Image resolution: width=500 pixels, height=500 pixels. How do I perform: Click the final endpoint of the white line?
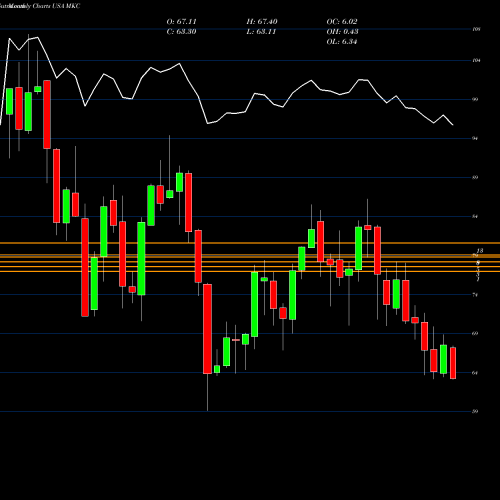click(453, 125)
